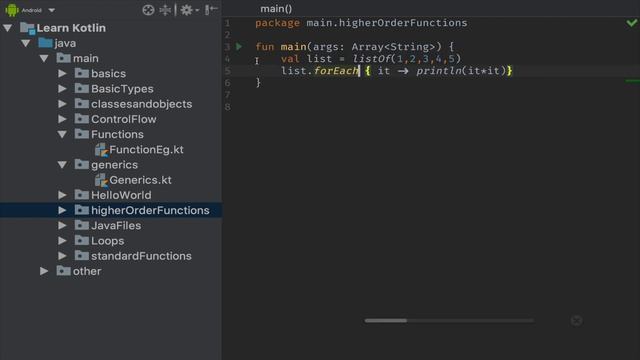This screenshot has width=640, height=360.
Task: Click the green run gutter arrow for main
Action: tap(239, 47)
